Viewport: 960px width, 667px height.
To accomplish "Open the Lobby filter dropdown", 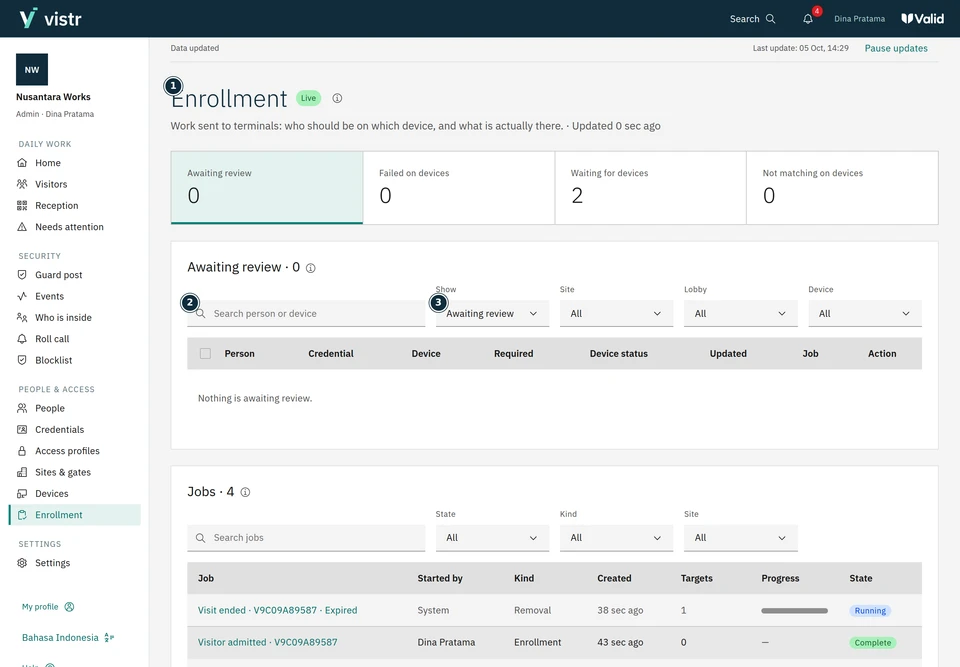I will 741,314.
